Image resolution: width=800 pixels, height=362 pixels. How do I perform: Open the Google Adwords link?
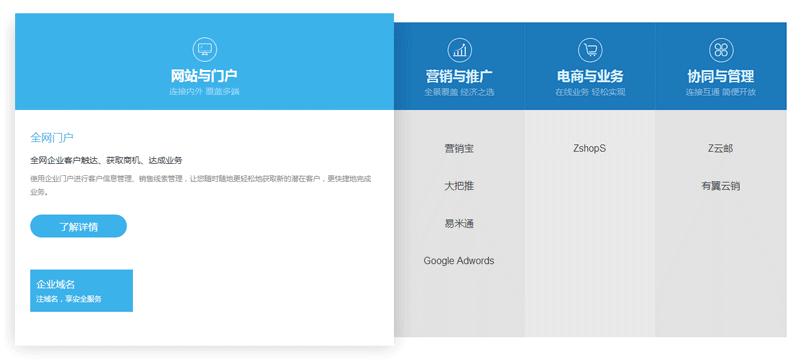459,261
